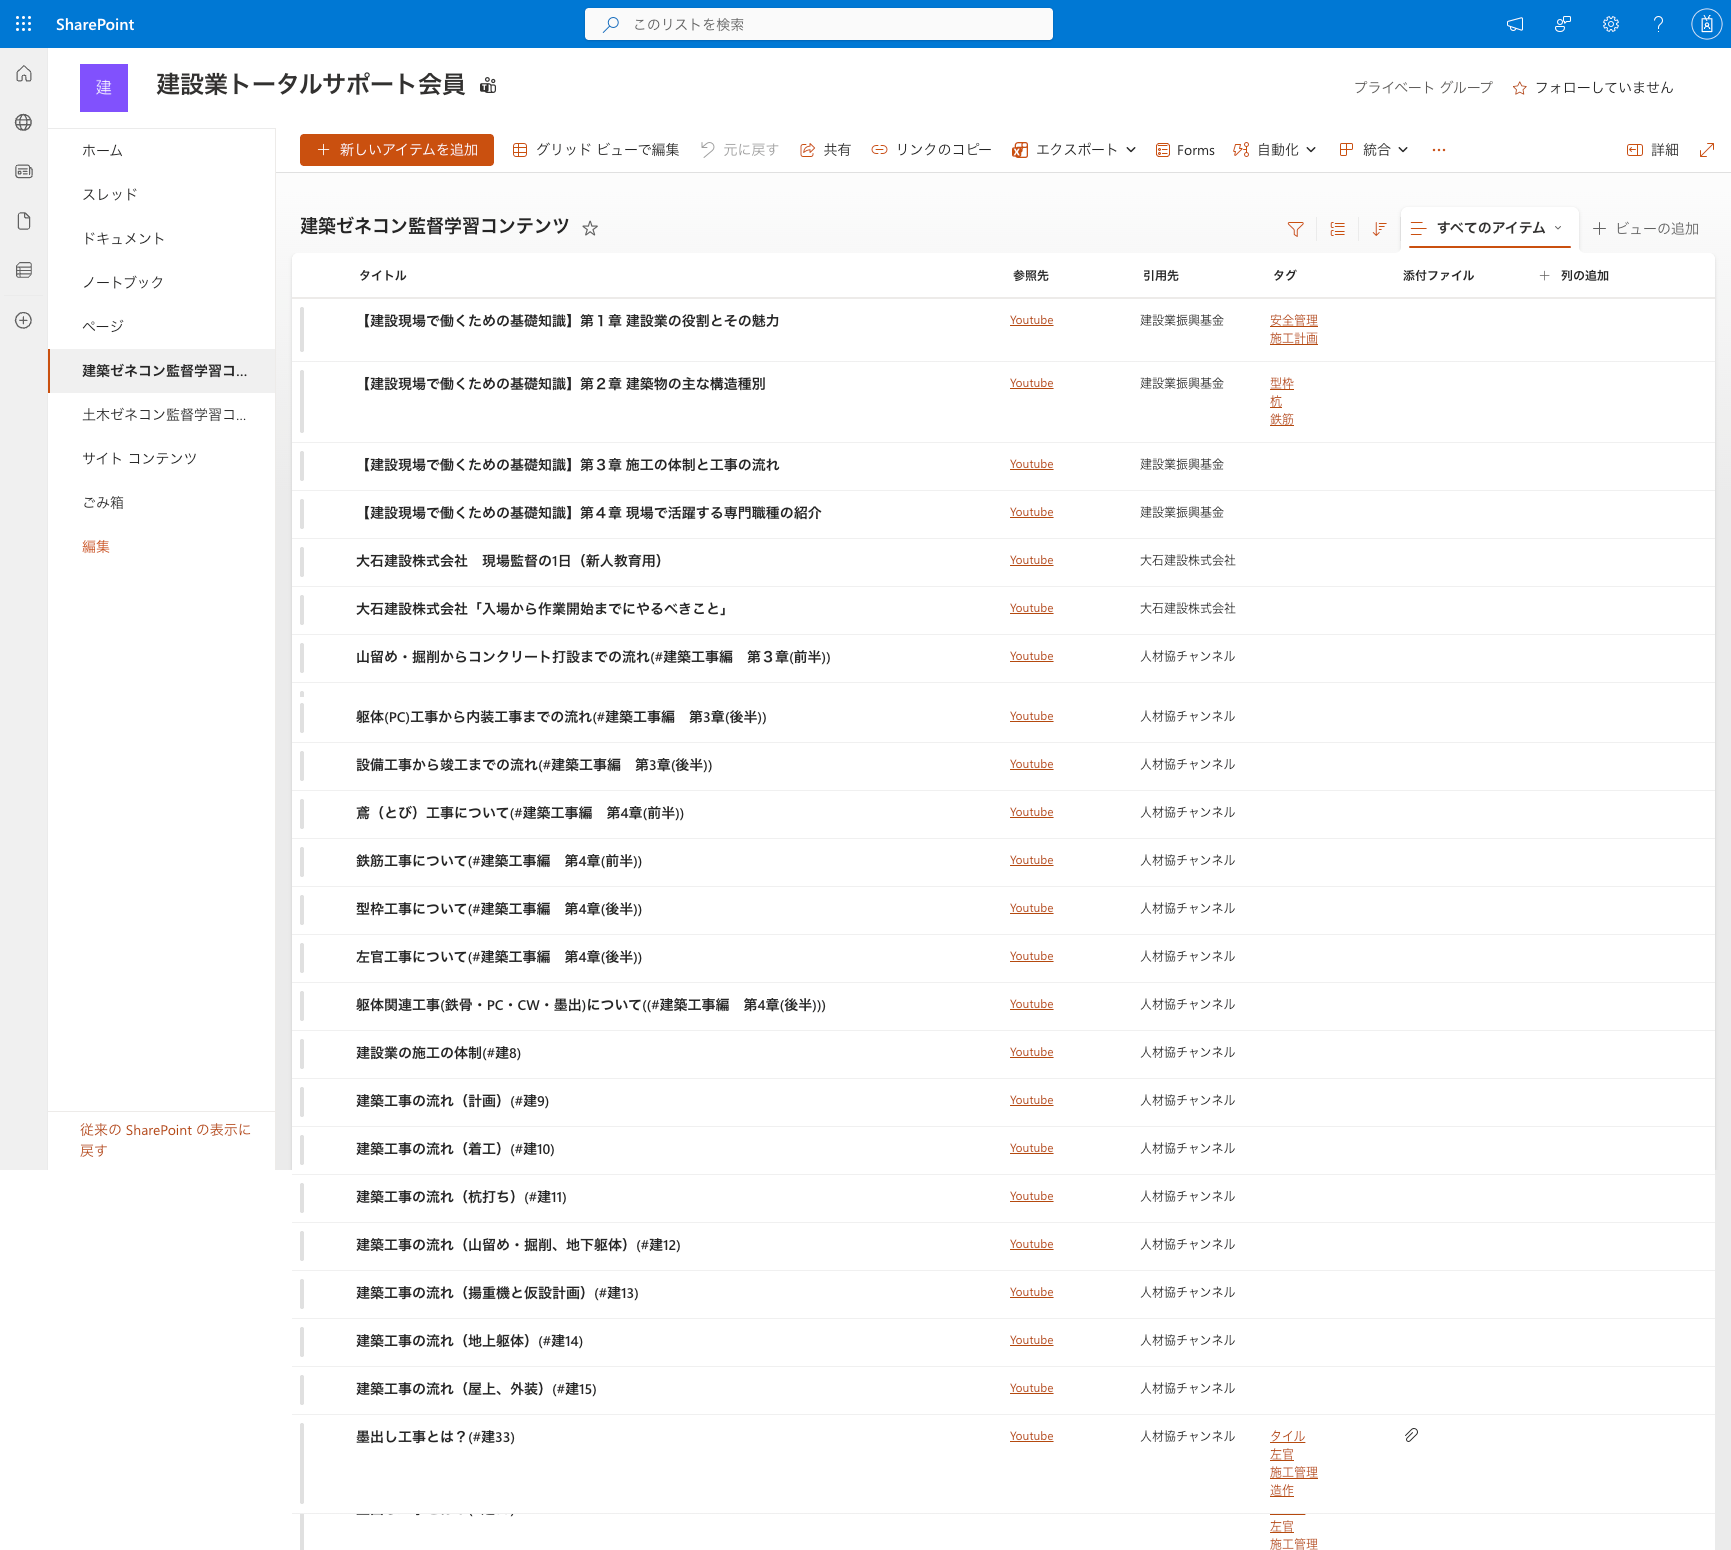Screen dimensions: 1731x1550
Task: Open ドキュメント in the left navigation
Action: click(123, 238)
